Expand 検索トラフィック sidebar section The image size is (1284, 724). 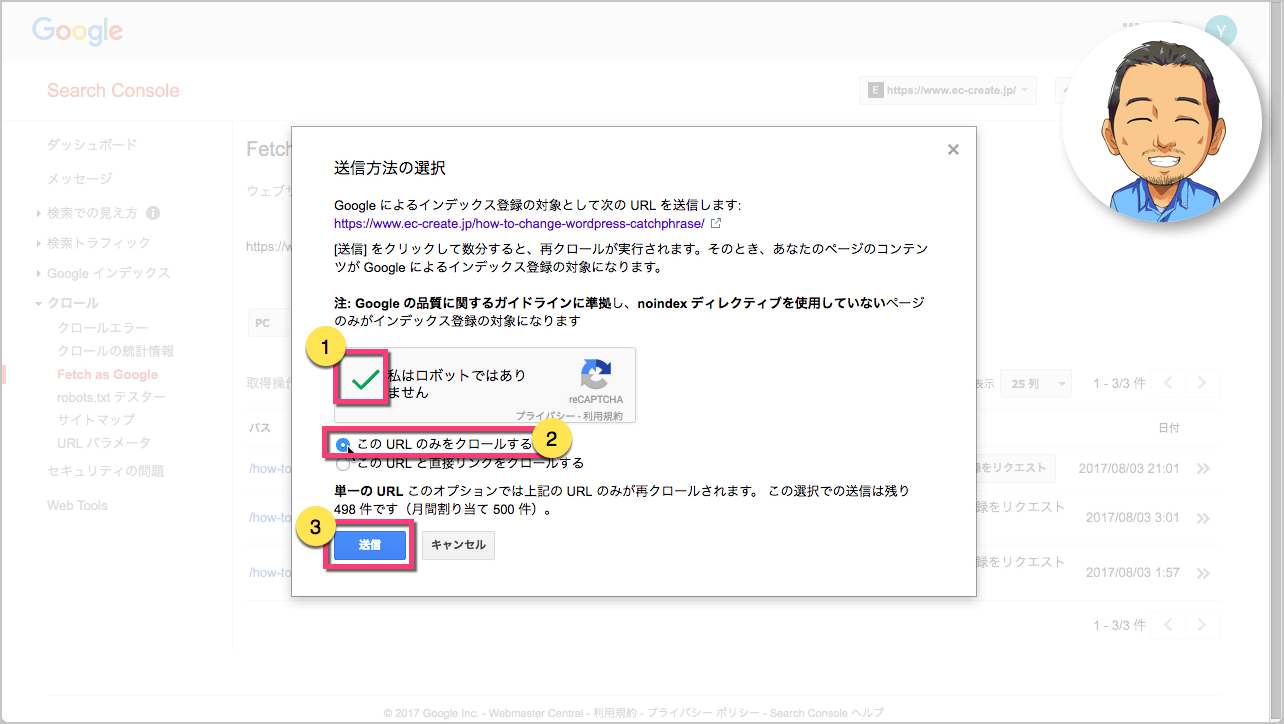(x=93, y=243)
